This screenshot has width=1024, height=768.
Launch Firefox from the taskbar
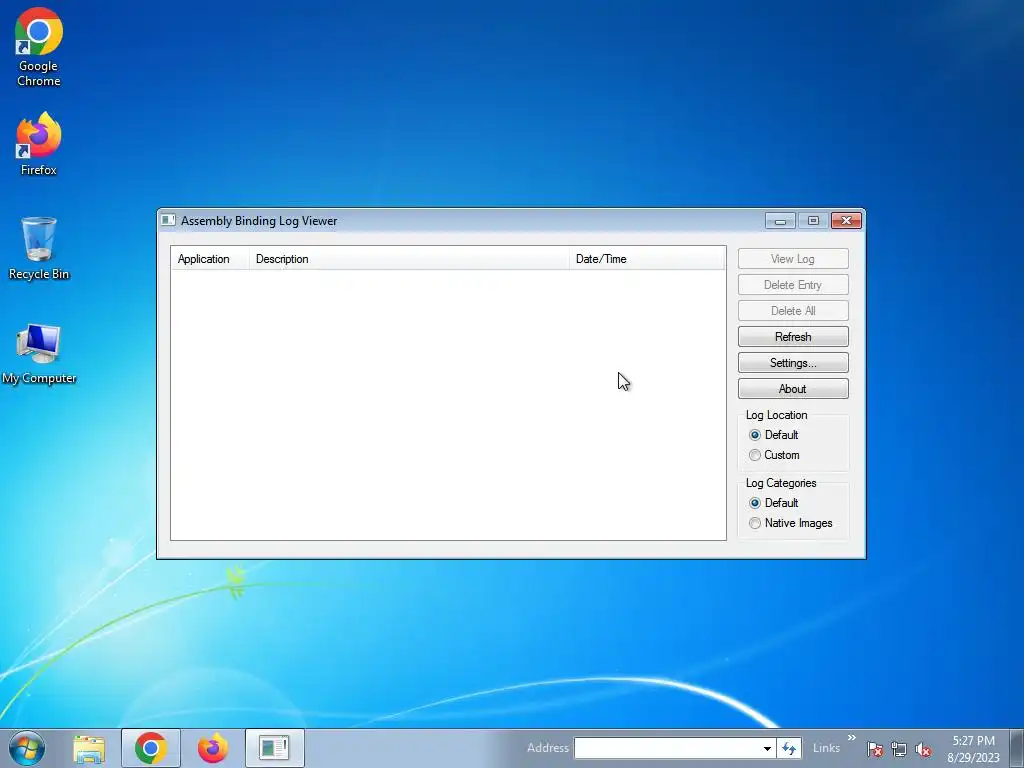pos(213,748)
